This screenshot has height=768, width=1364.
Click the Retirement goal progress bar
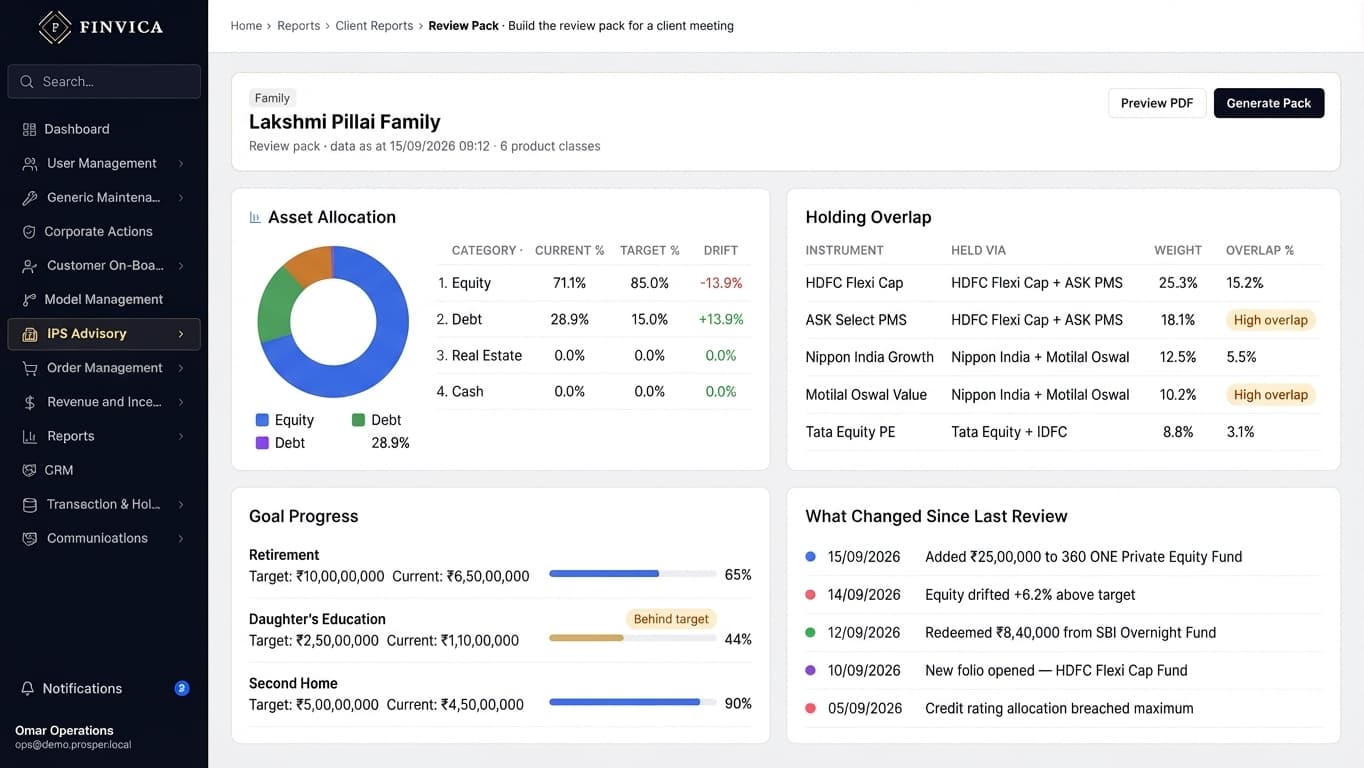click(x=633, y=574)
